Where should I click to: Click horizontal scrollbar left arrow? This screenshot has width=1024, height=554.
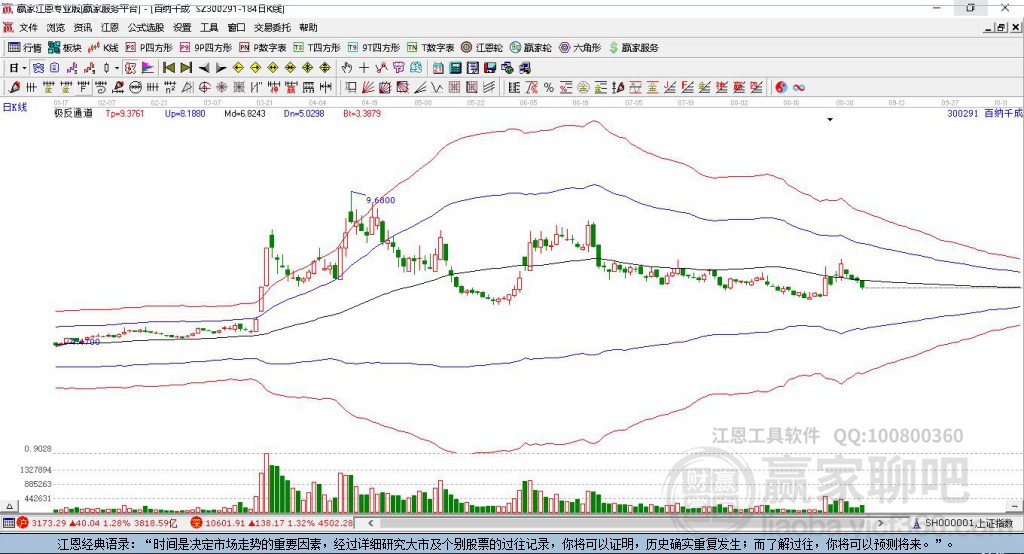pos(371,523)
